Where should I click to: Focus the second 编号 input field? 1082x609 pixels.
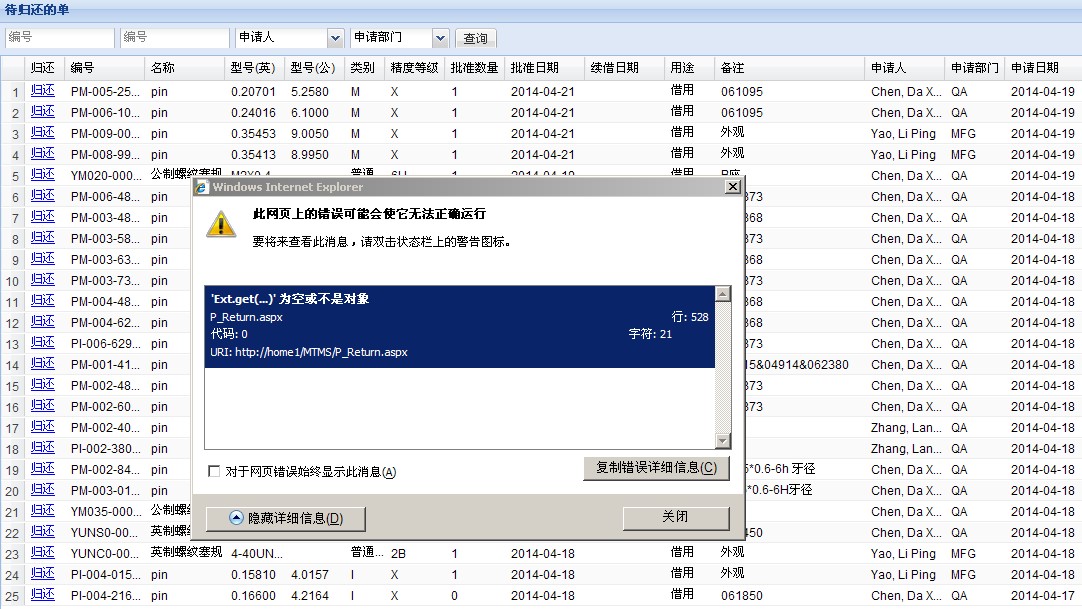pos(174,37)
